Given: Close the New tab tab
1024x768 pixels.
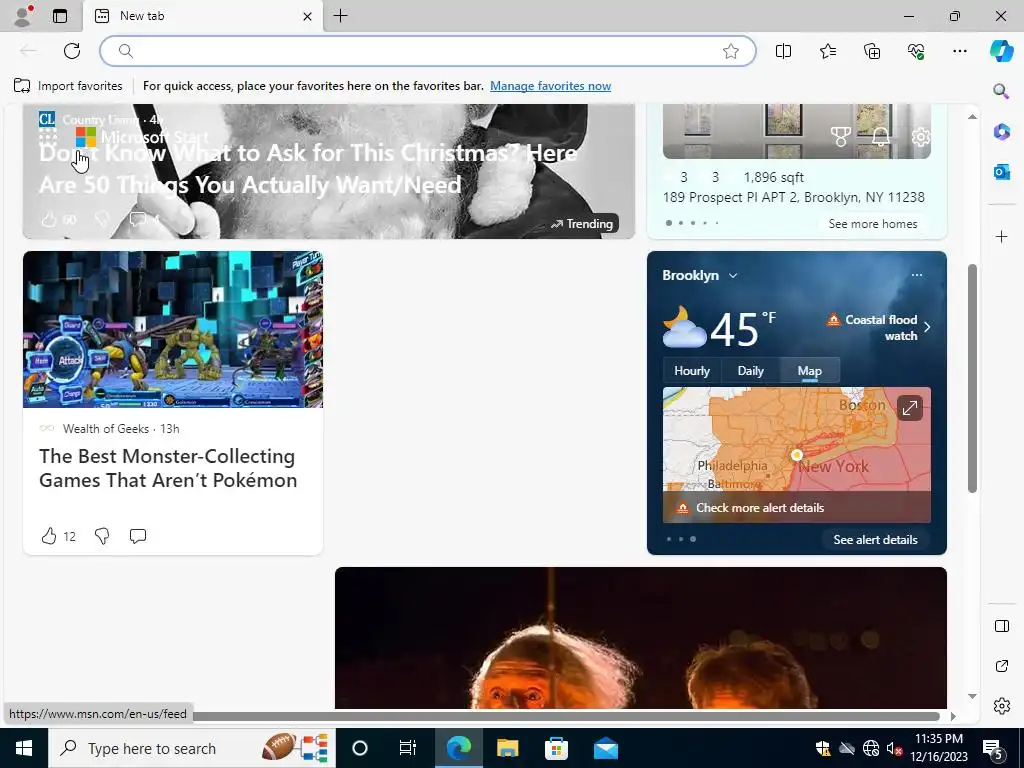Looking at the screenshot, I should (308, 16).
